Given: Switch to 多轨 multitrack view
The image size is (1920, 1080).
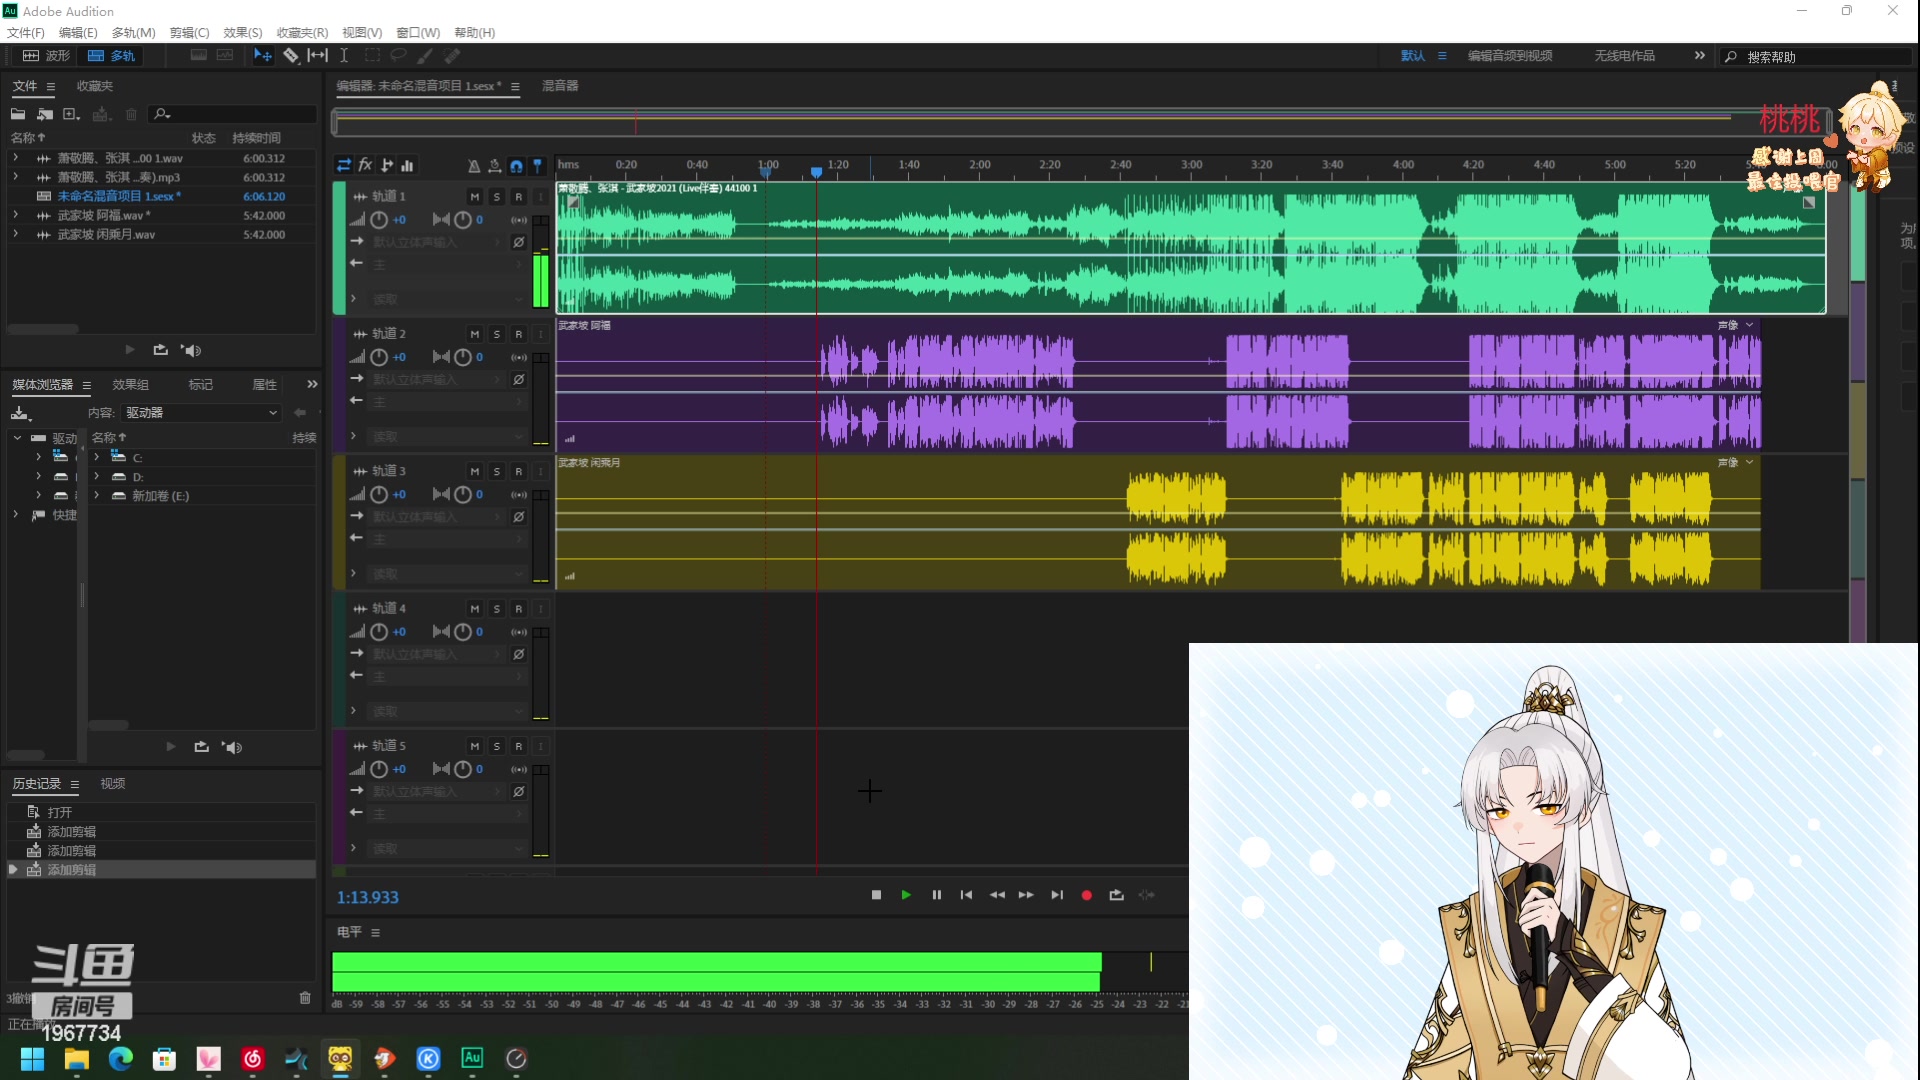Looking at the screenshot, I should coord(111,56).
